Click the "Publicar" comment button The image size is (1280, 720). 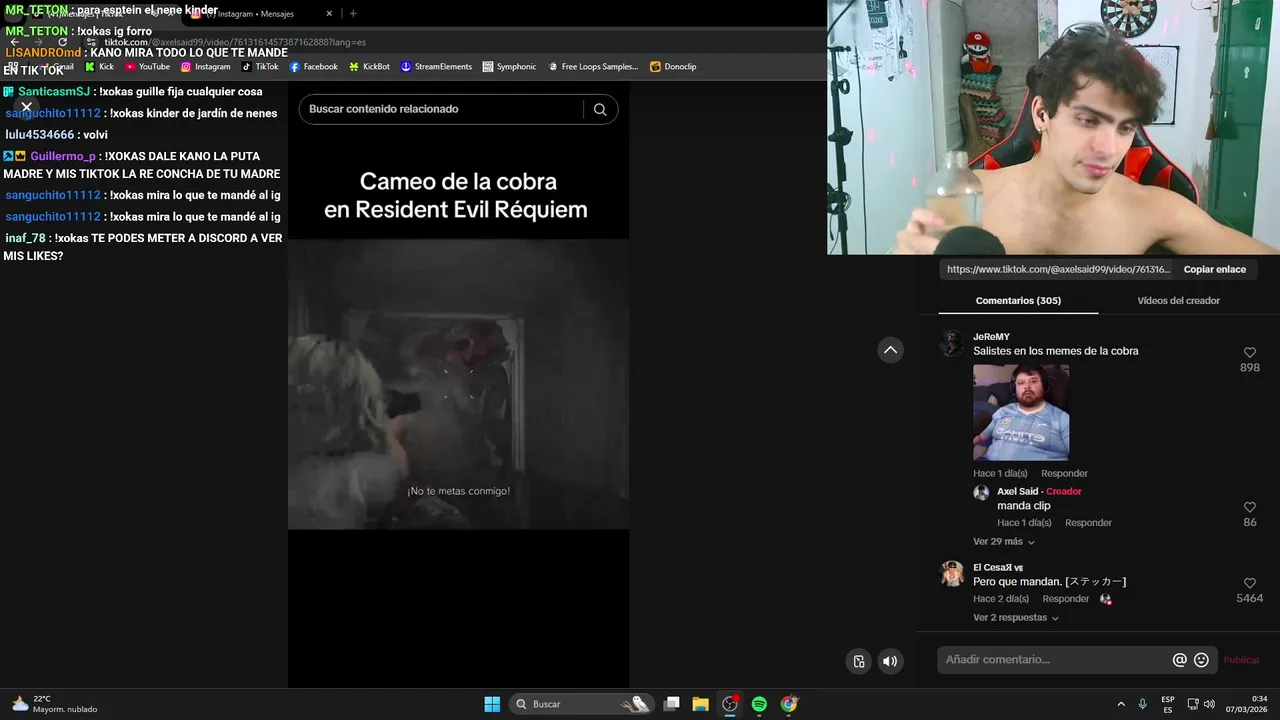(x=1242, y=660)
